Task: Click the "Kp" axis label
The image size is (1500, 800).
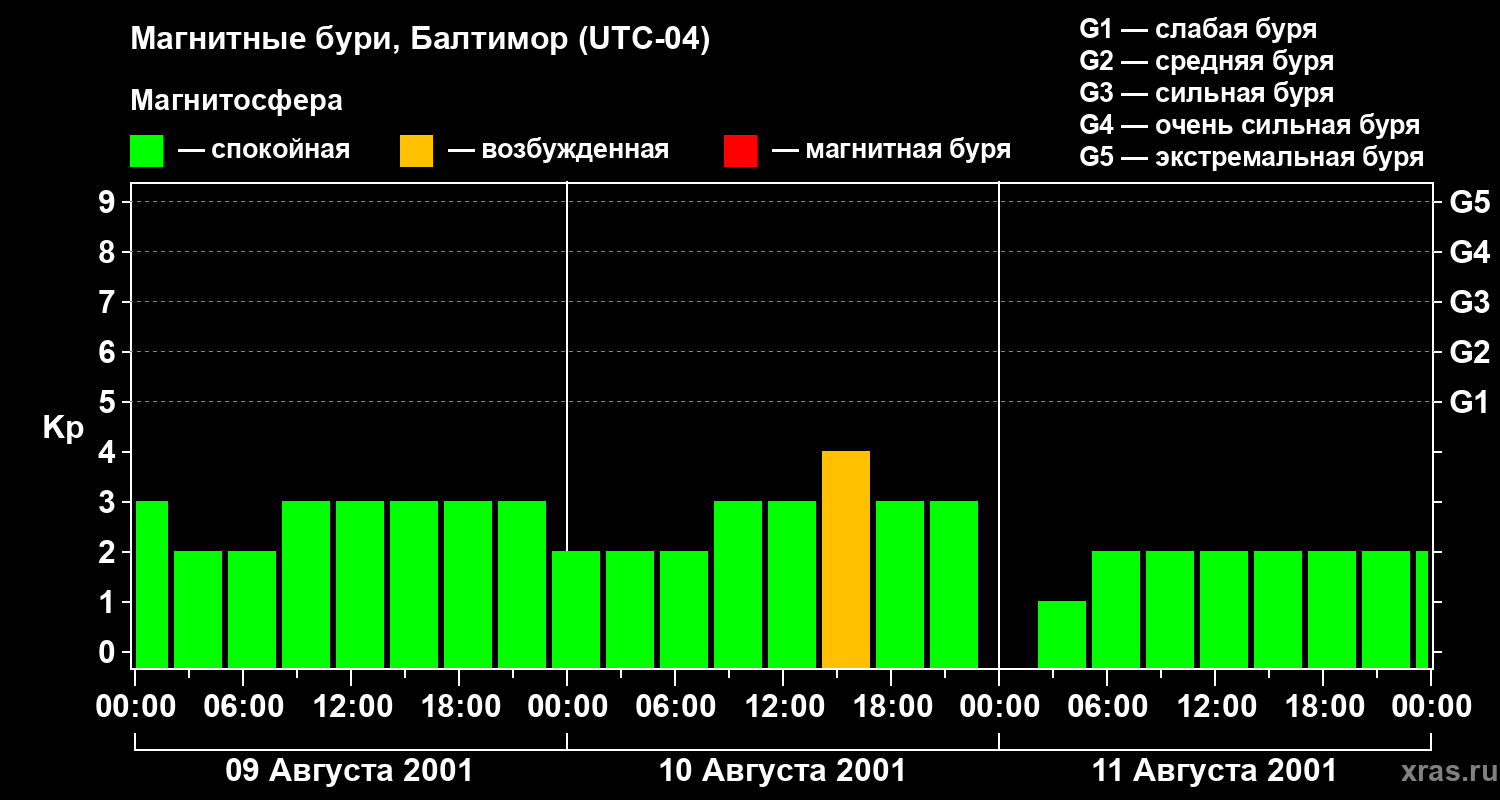Action: point(64,428)
